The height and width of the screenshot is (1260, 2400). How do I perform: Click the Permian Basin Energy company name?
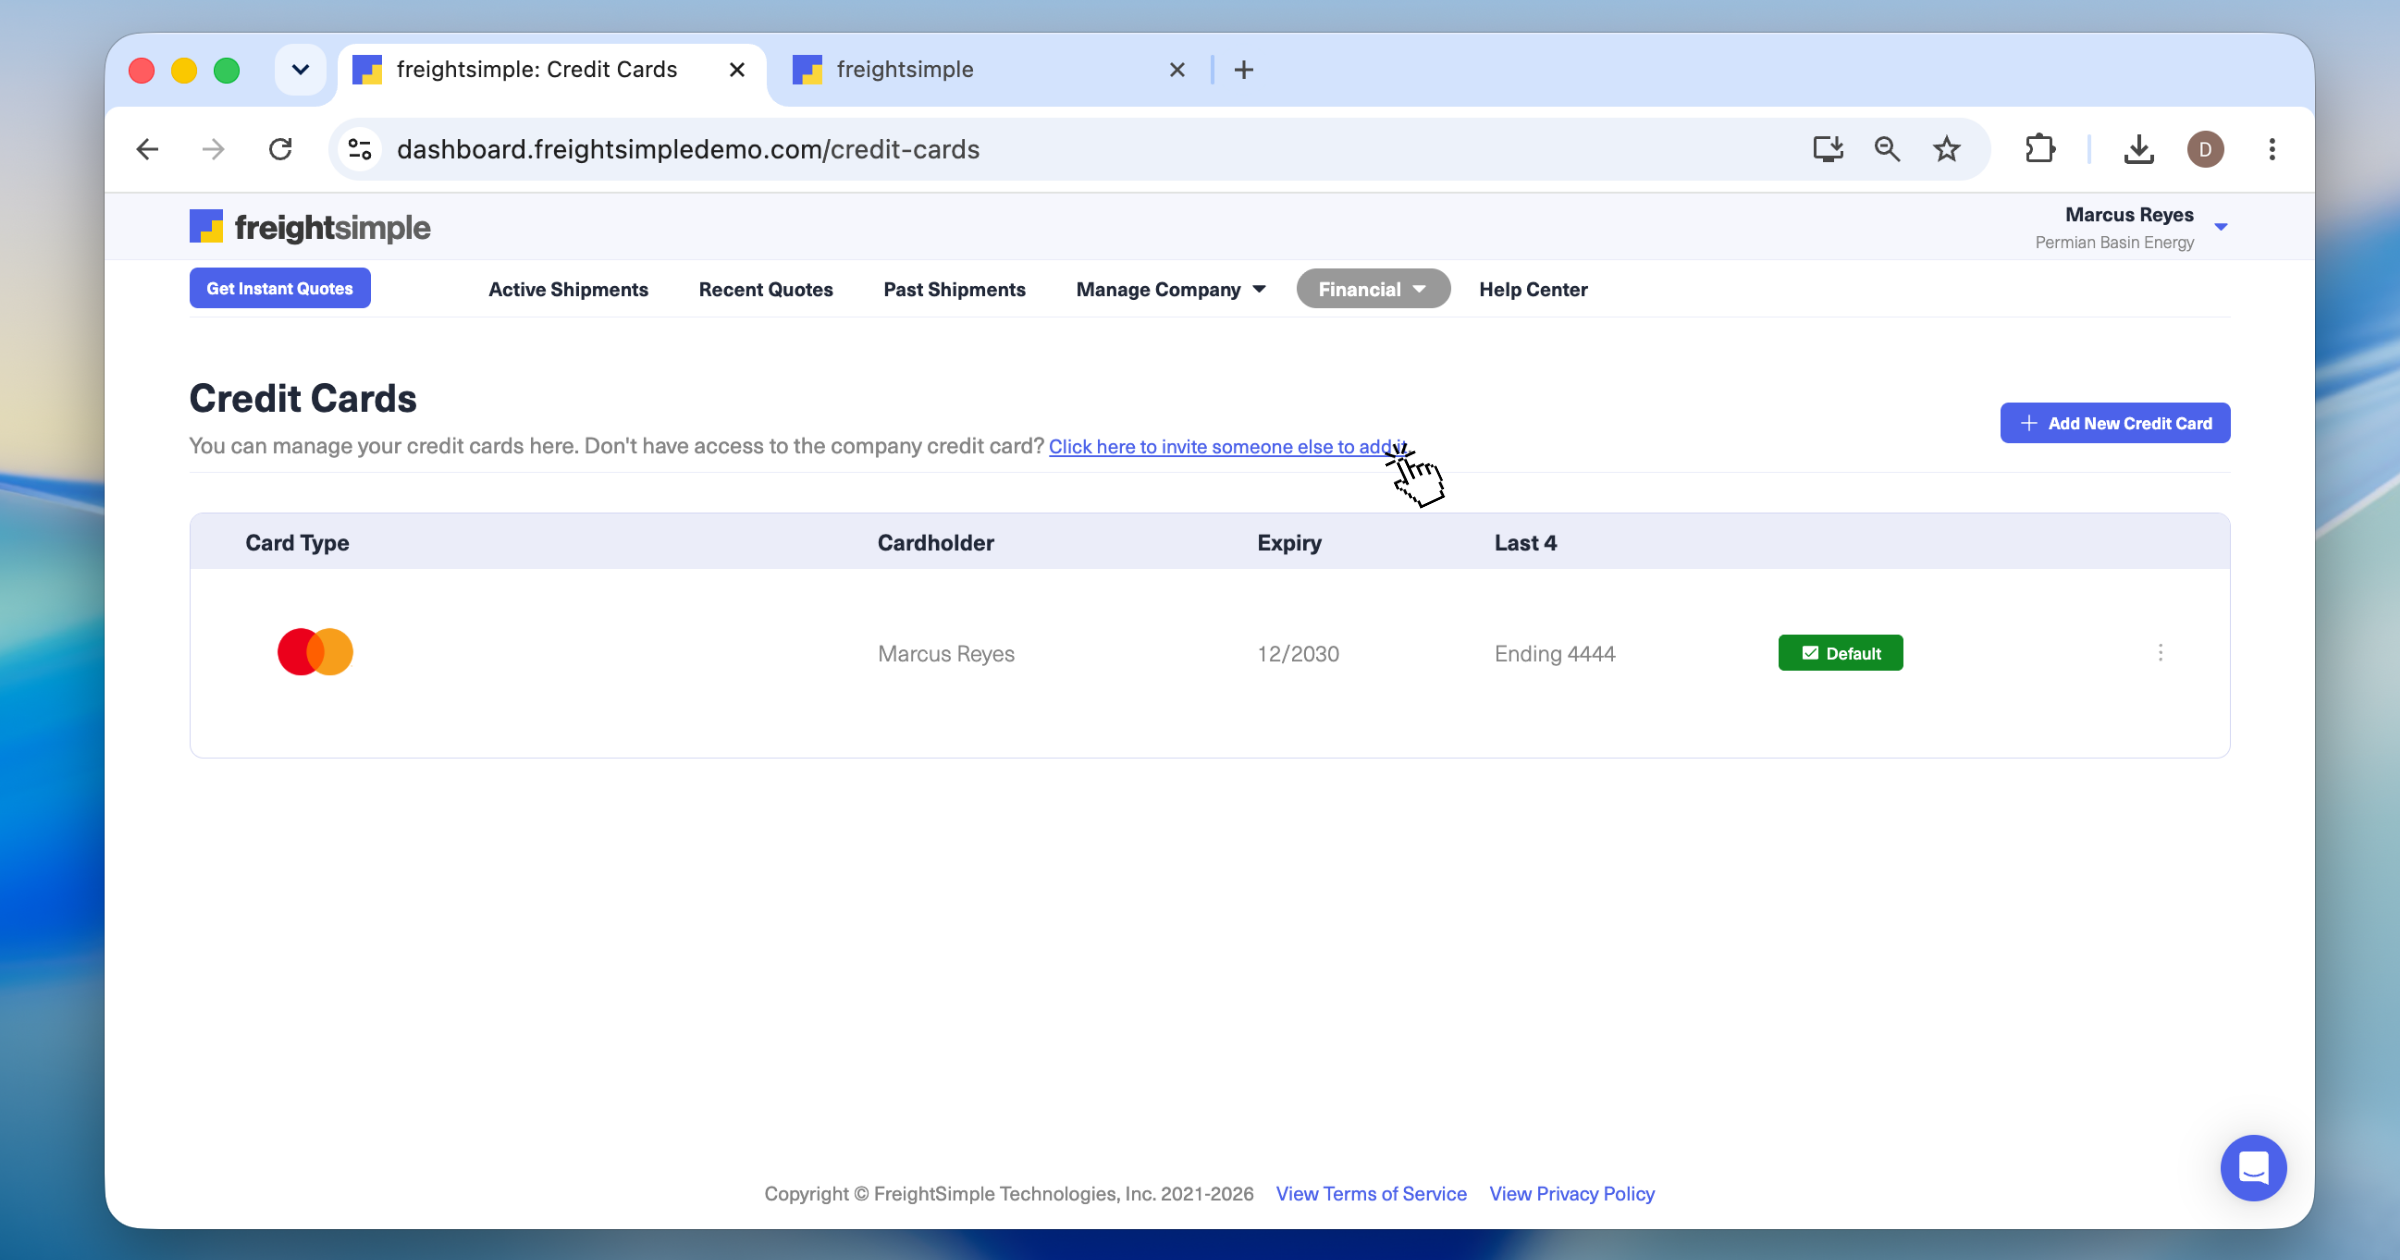2114,242
